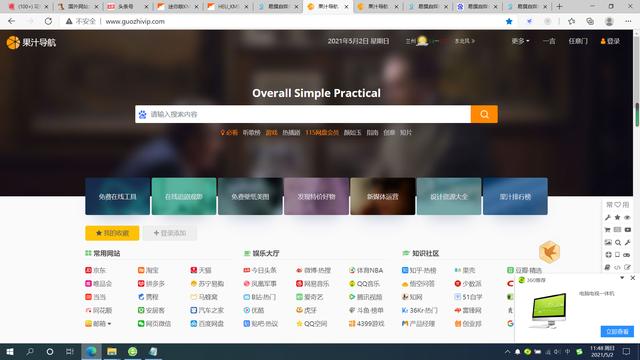Open 果汁排行榜 category card

point(515,196)
